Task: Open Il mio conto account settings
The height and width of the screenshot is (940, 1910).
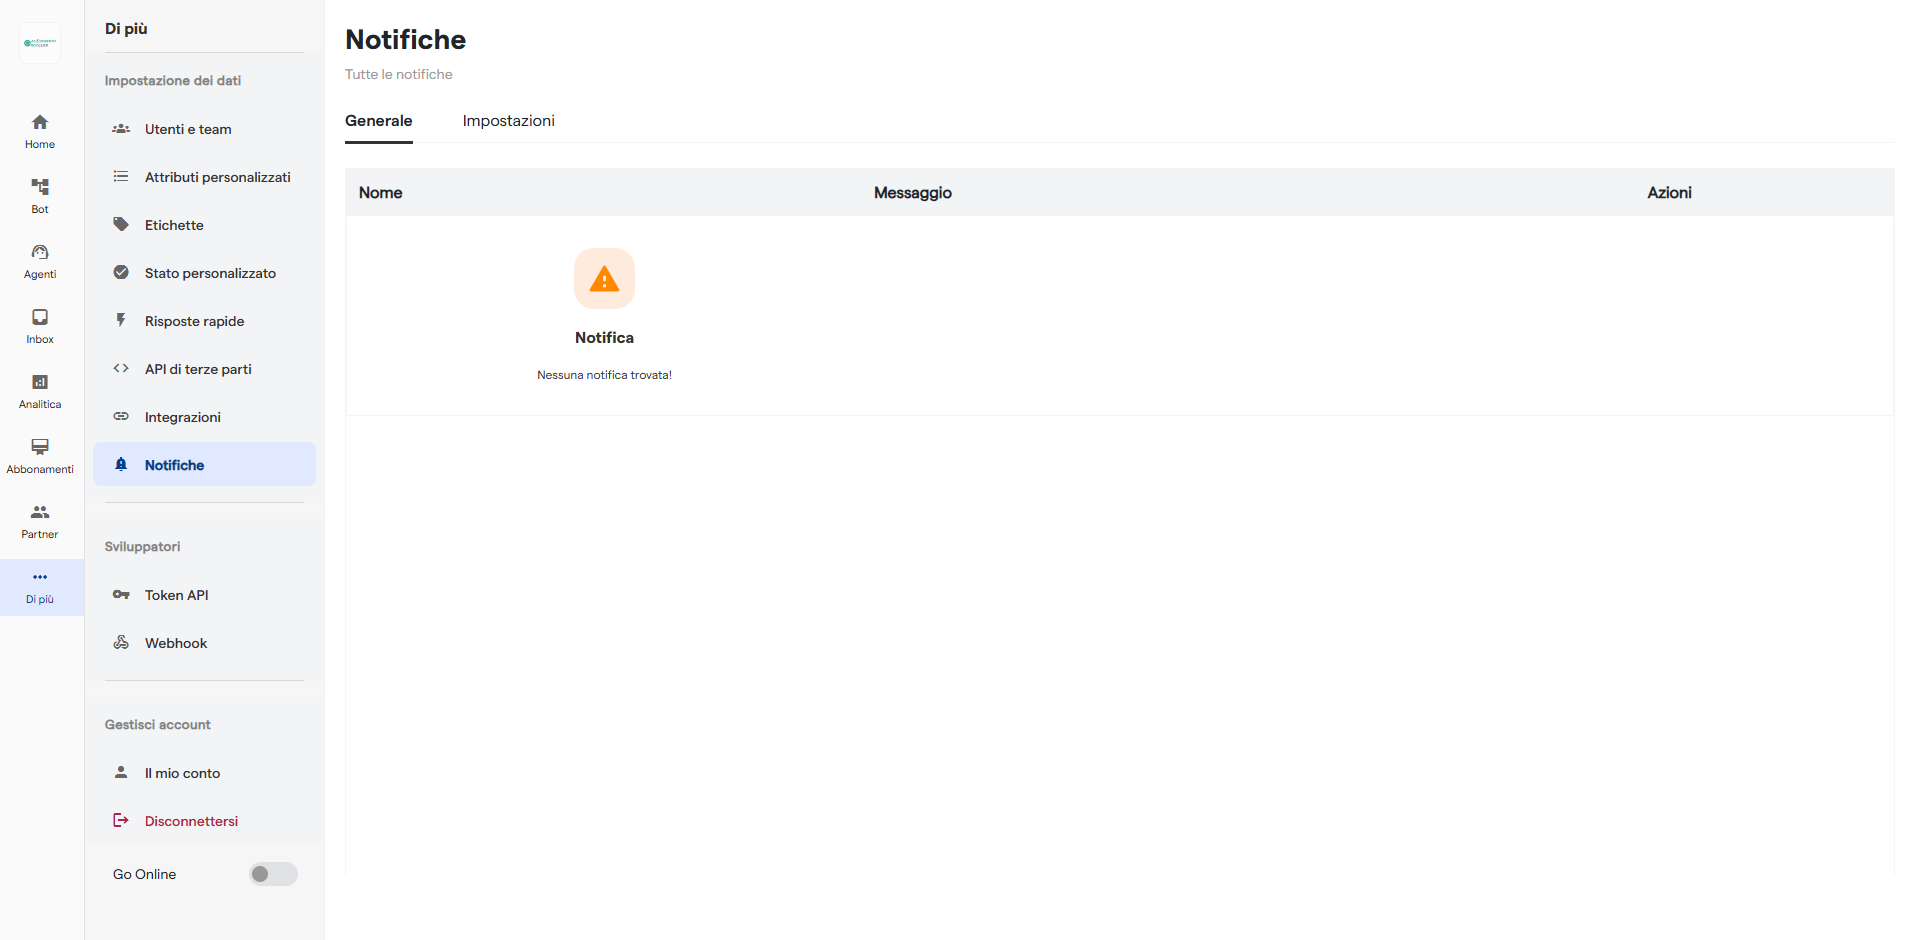Action: [x=182, y=772]
